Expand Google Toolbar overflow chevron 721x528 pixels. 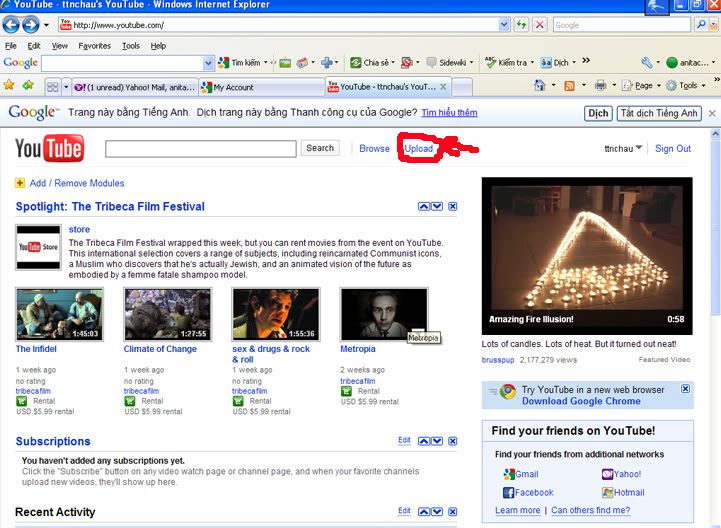586,60
